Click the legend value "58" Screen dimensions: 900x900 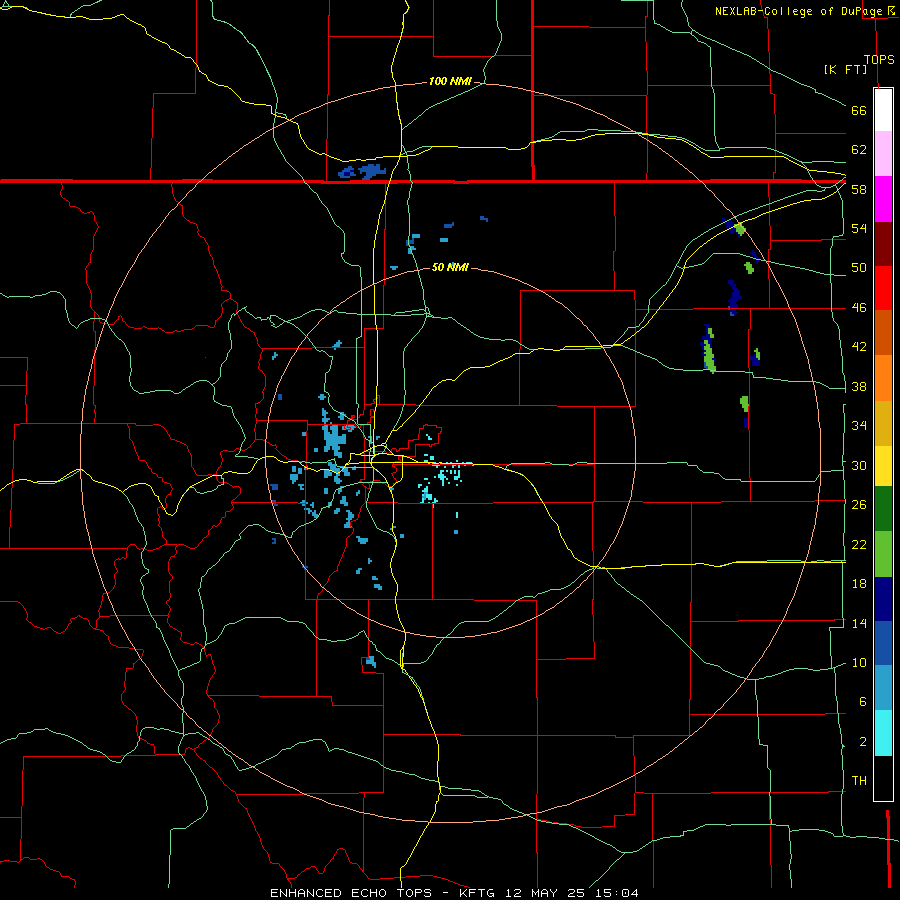pos(859,189)
